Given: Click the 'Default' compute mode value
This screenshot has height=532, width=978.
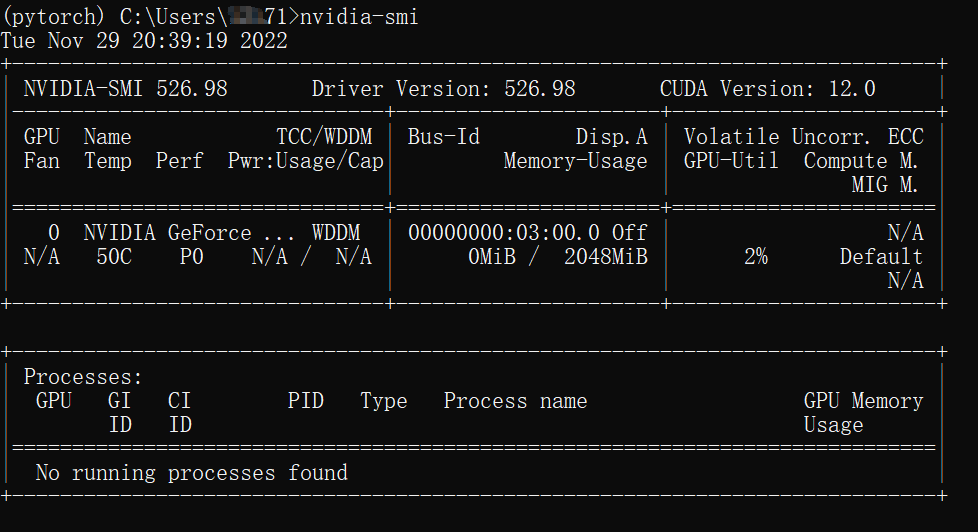Looking at the screenshot, I should click(x=881, y=257).
